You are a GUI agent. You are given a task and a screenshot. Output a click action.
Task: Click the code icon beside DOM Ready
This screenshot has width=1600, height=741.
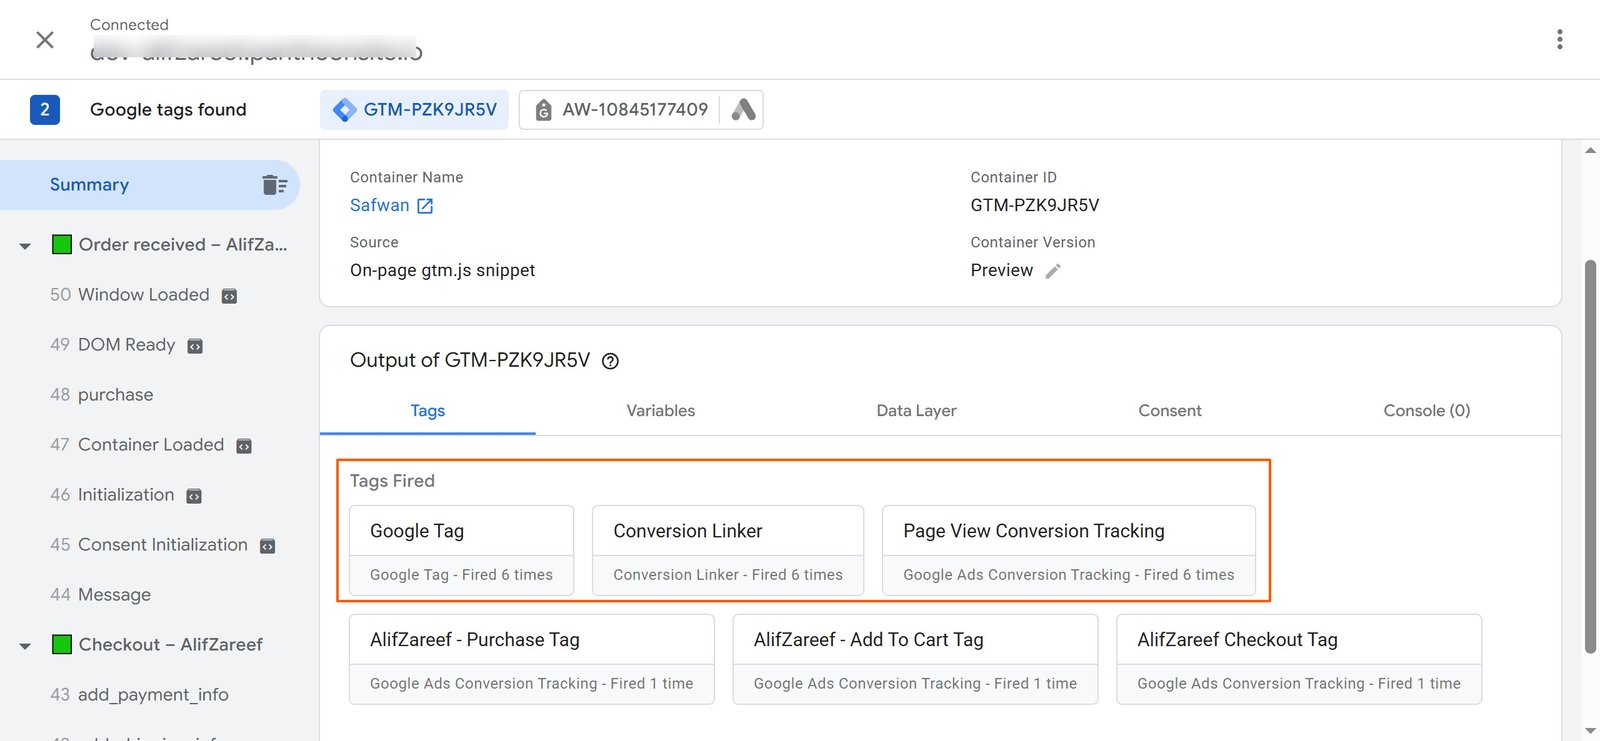(x=195, y=346)
